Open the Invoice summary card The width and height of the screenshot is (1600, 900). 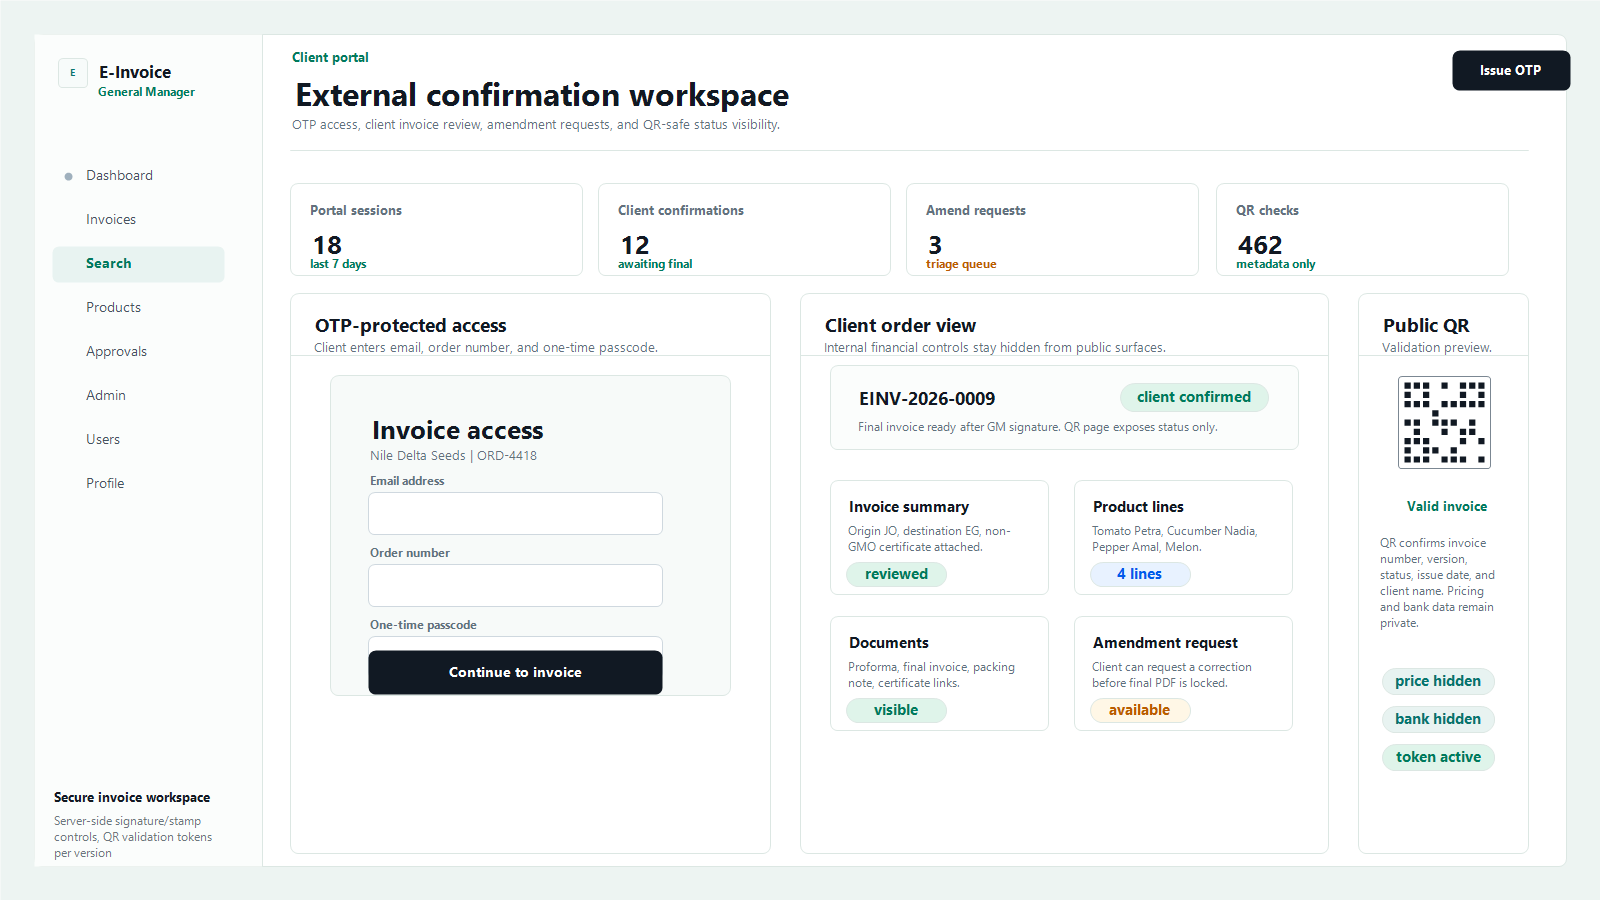pyautogui.click(x=940, y=538)
